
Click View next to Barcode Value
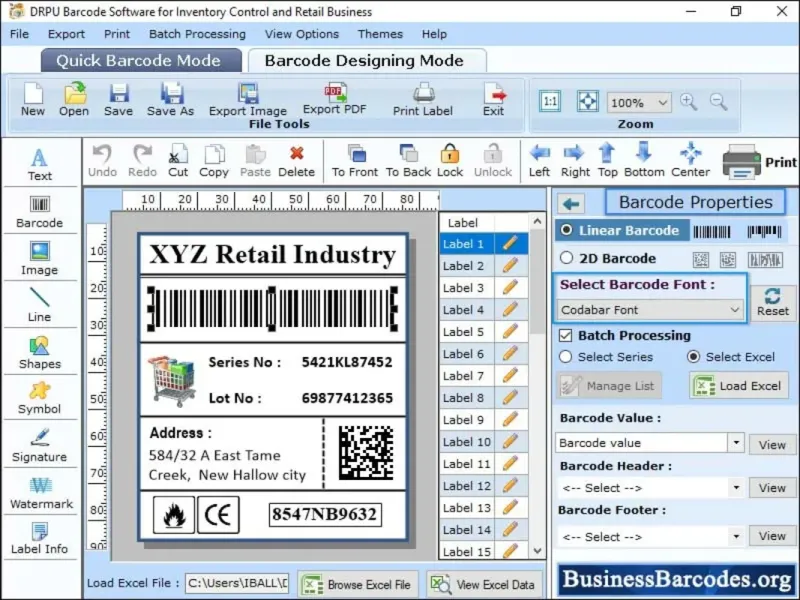[x=772, y=444]
